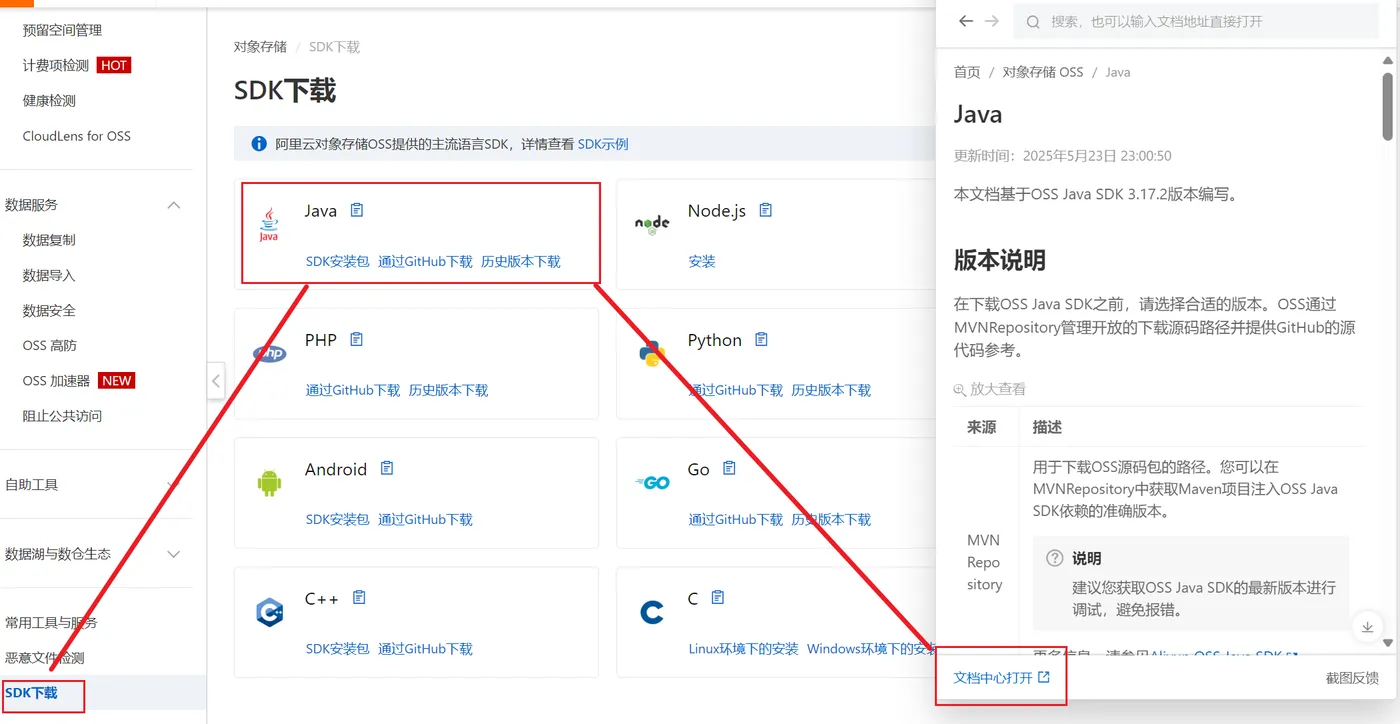Open 阻止公共访问 in the sidebar
The height and width of the screenshot is (724, 1400).
62,416
